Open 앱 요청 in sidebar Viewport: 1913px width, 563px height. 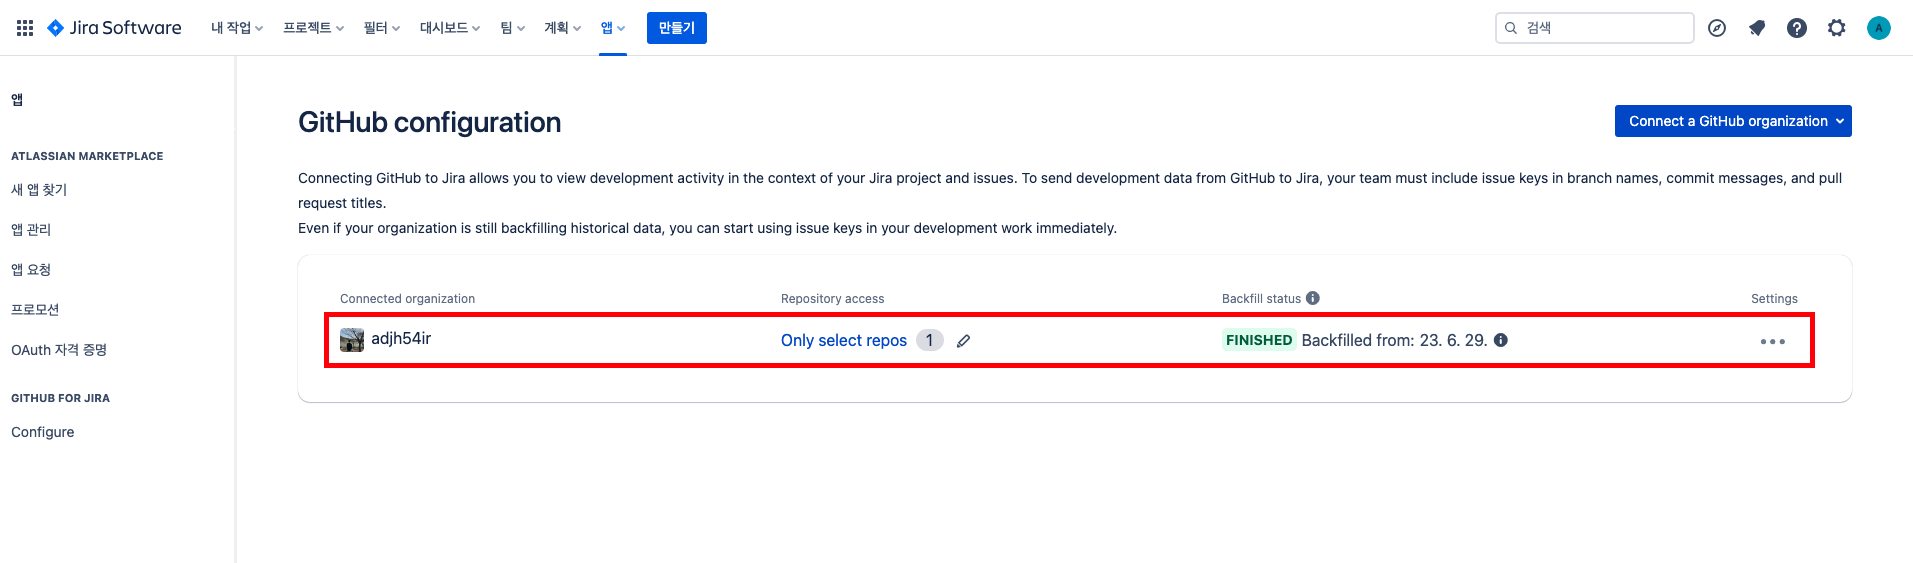pos(31,270)
